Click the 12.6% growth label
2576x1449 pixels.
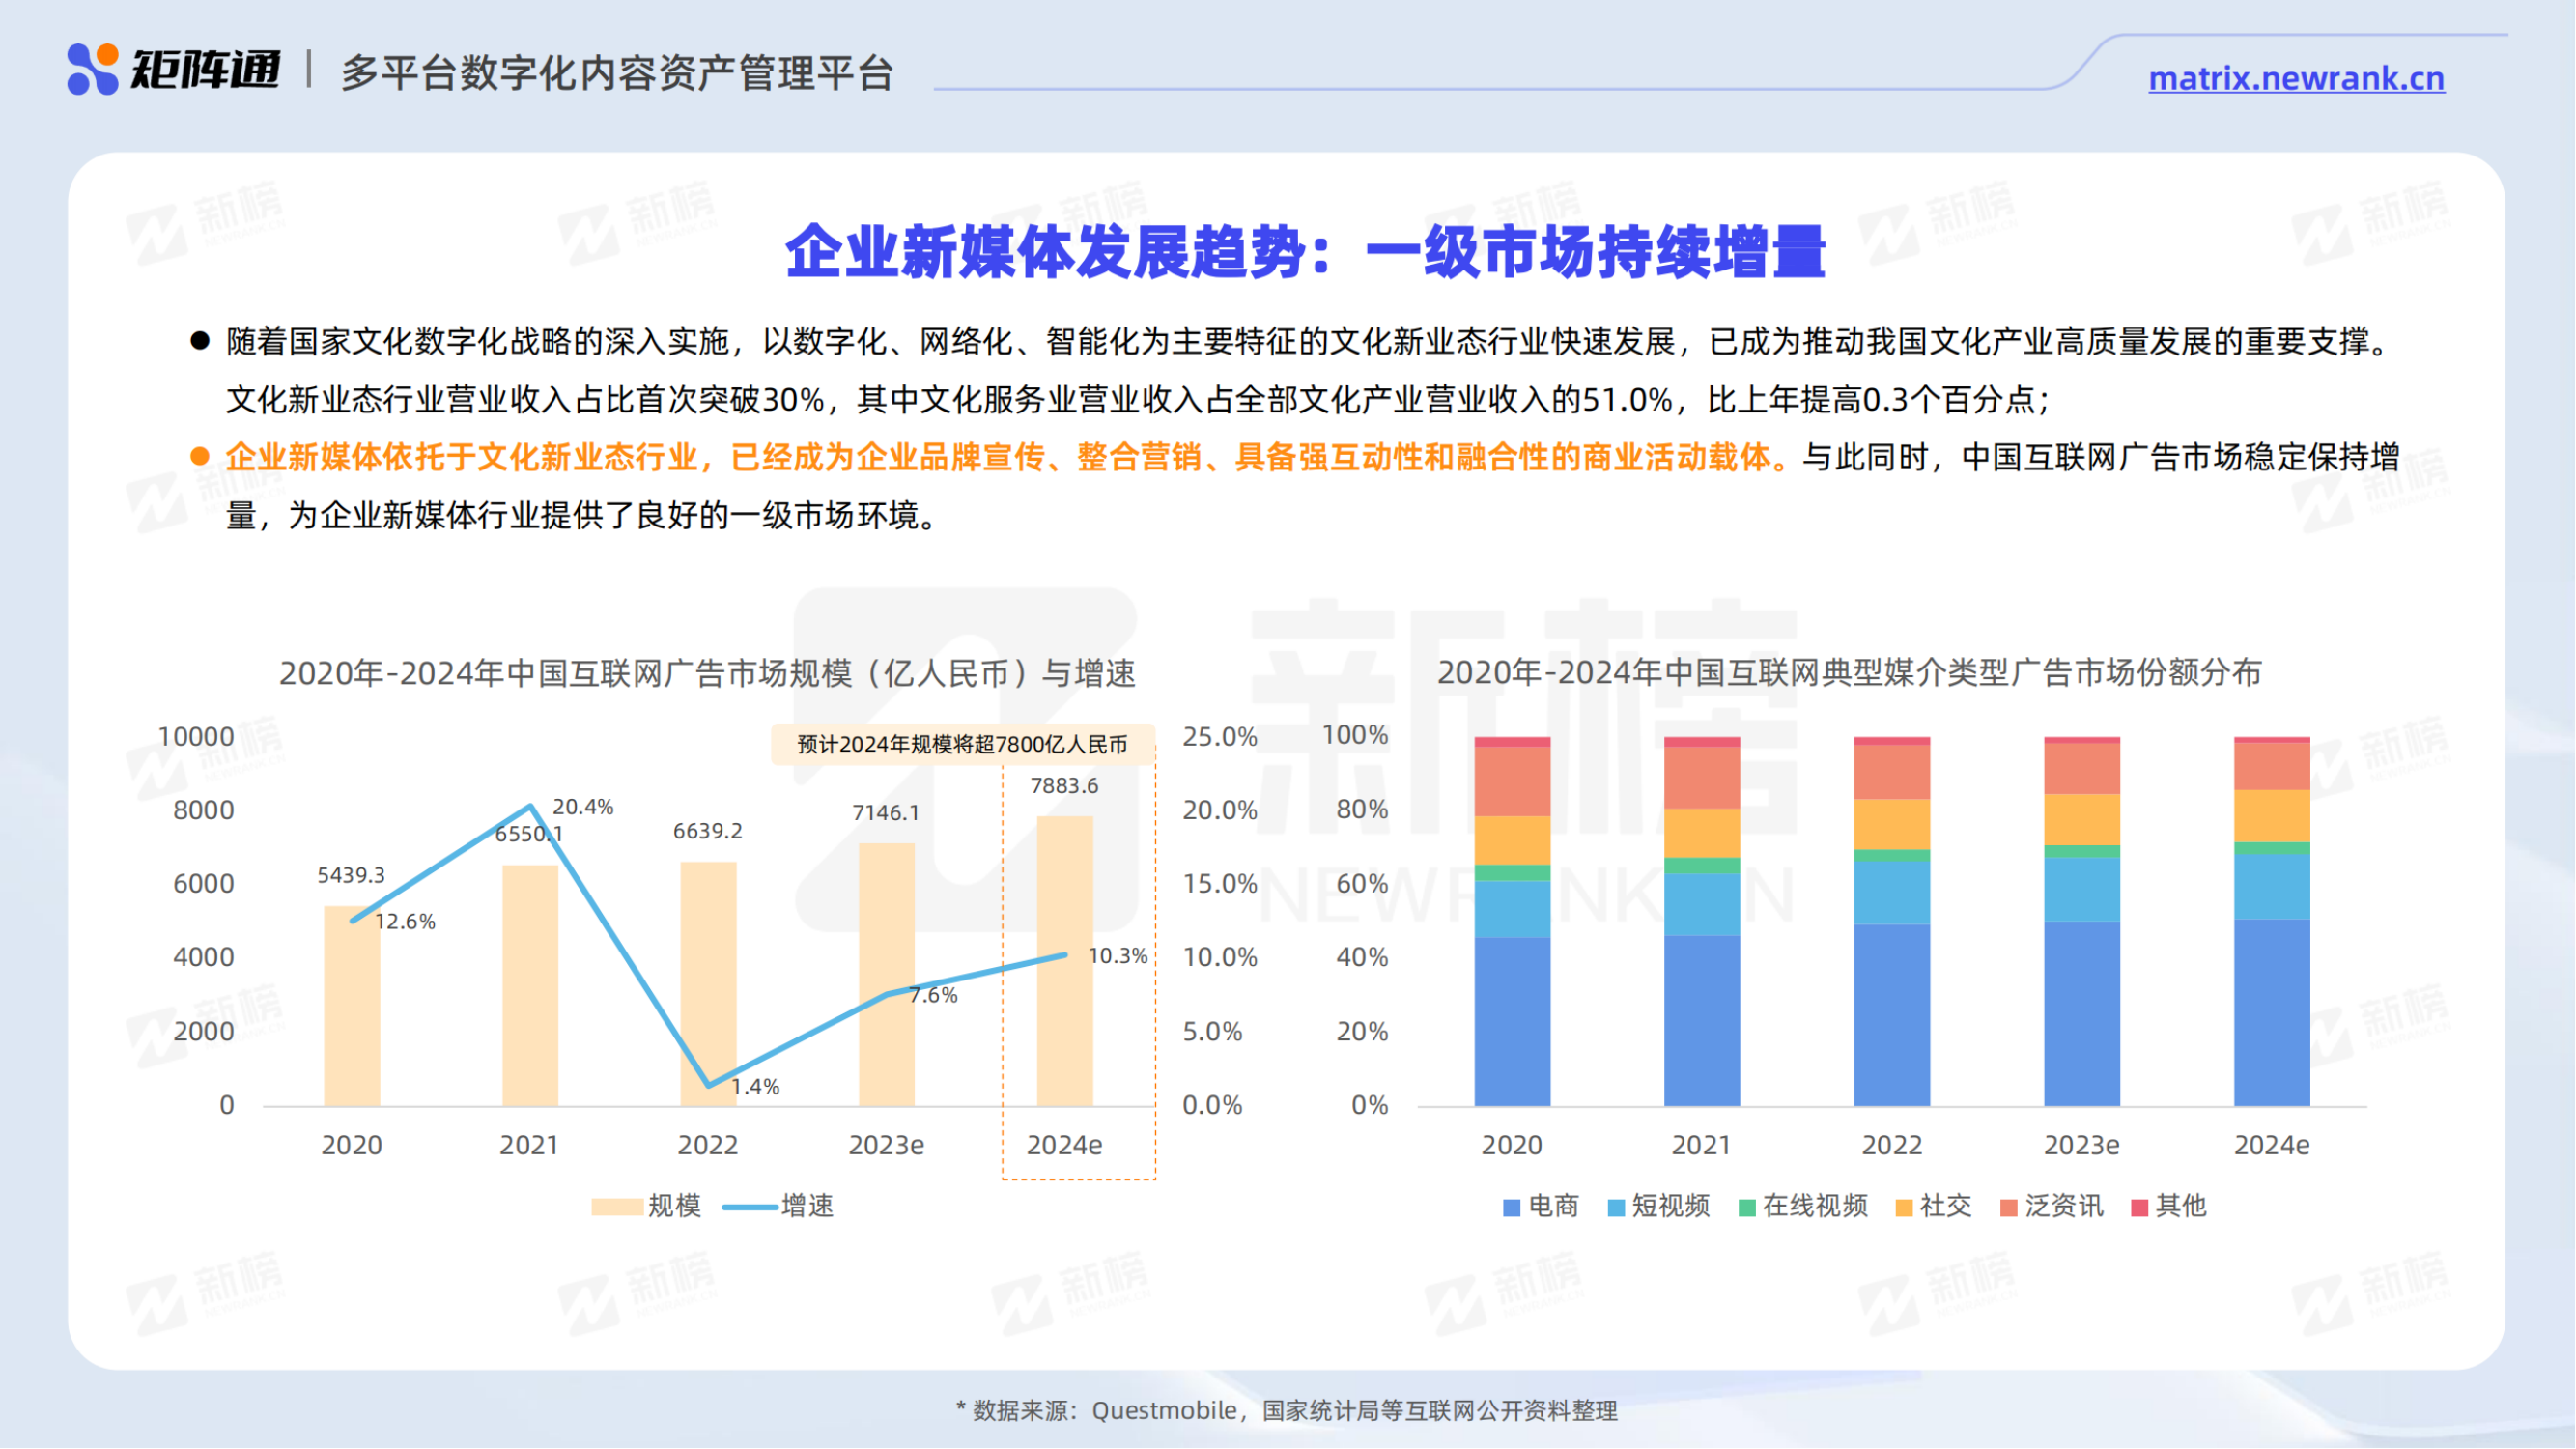click(405, 921)
